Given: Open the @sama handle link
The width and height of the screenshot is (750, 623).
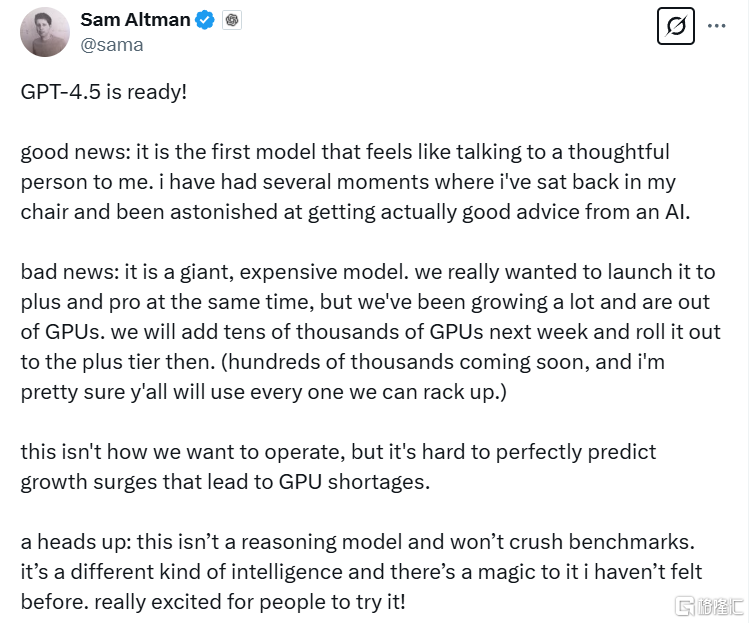Looking at the screenshot, I should (x=112, y=45).
